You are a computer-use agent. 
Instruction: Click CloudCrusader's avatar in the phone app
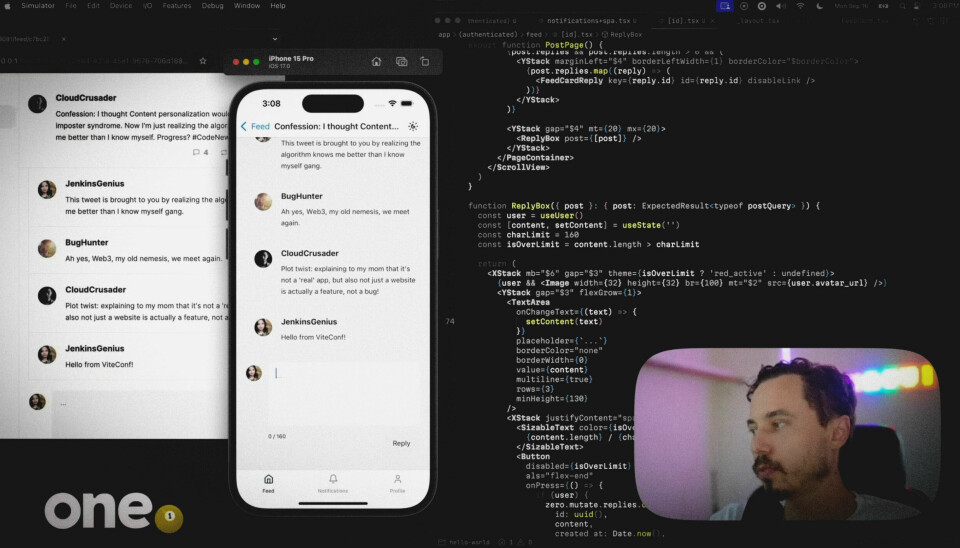tap(263, 258)
